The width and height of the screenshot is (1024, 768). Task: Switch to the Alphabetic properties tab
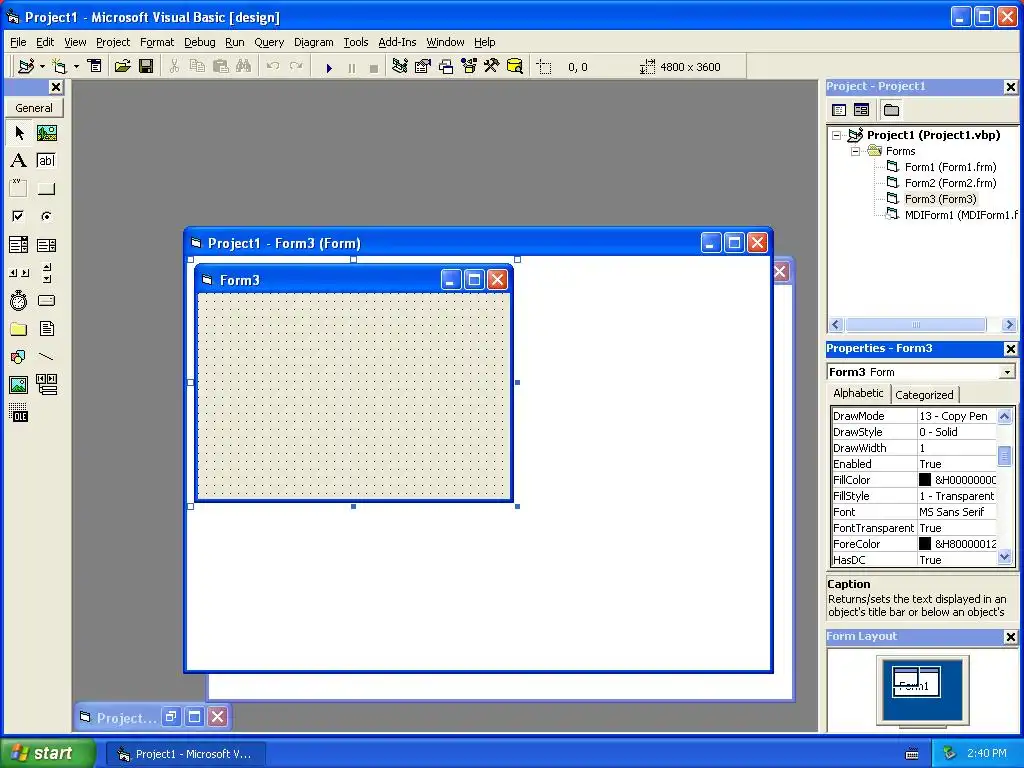pos(858,393)
